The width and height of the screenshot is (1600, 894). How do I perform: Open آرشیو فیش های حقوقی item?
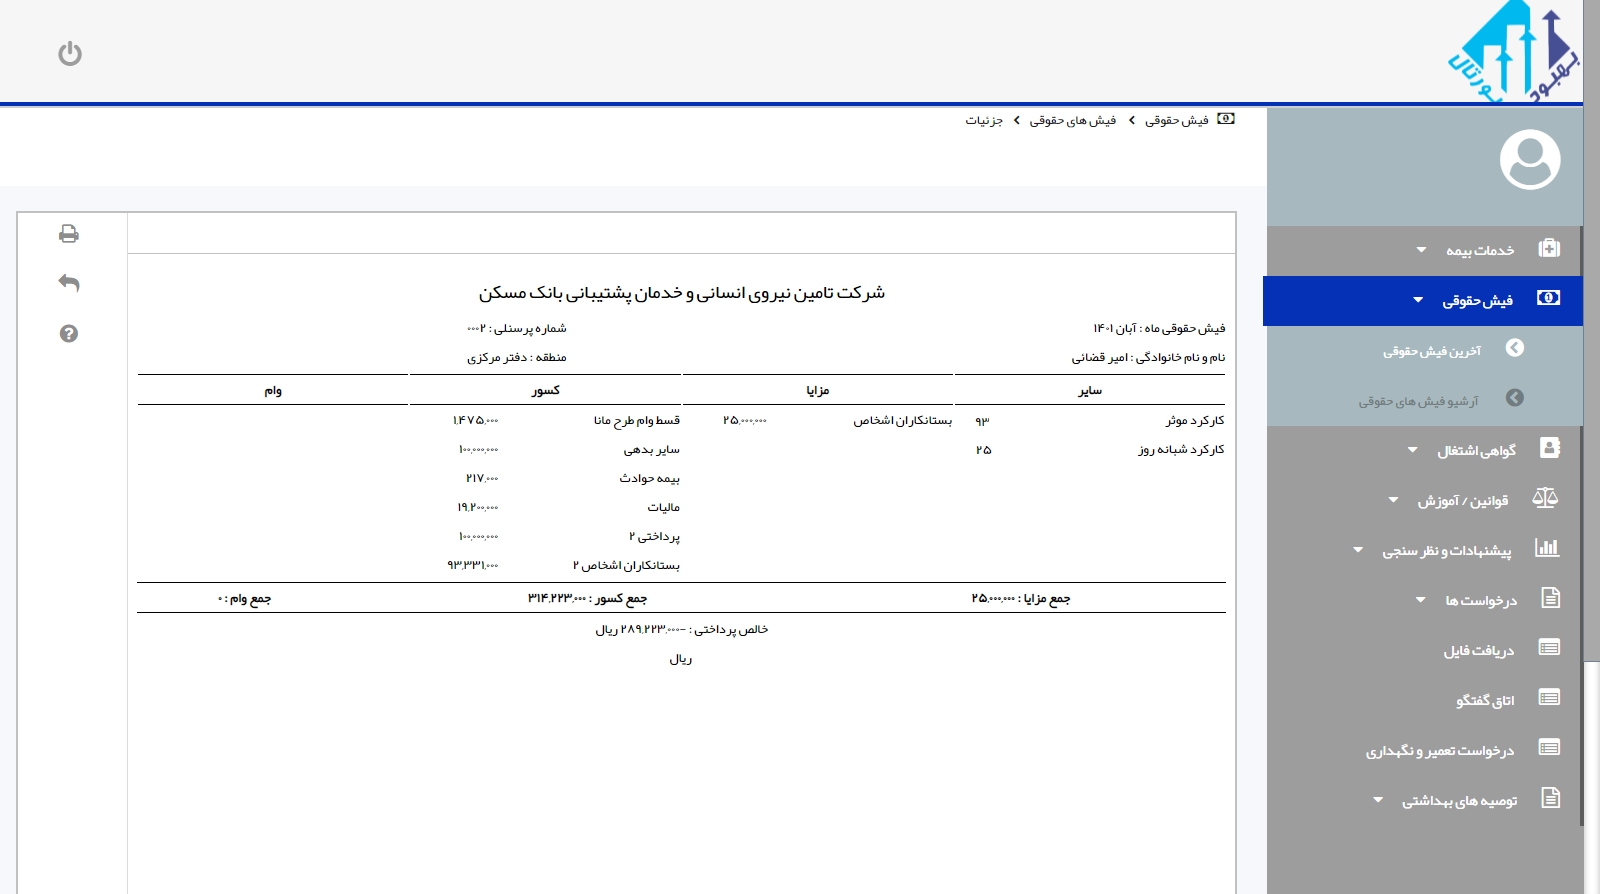pos(1417,401)
